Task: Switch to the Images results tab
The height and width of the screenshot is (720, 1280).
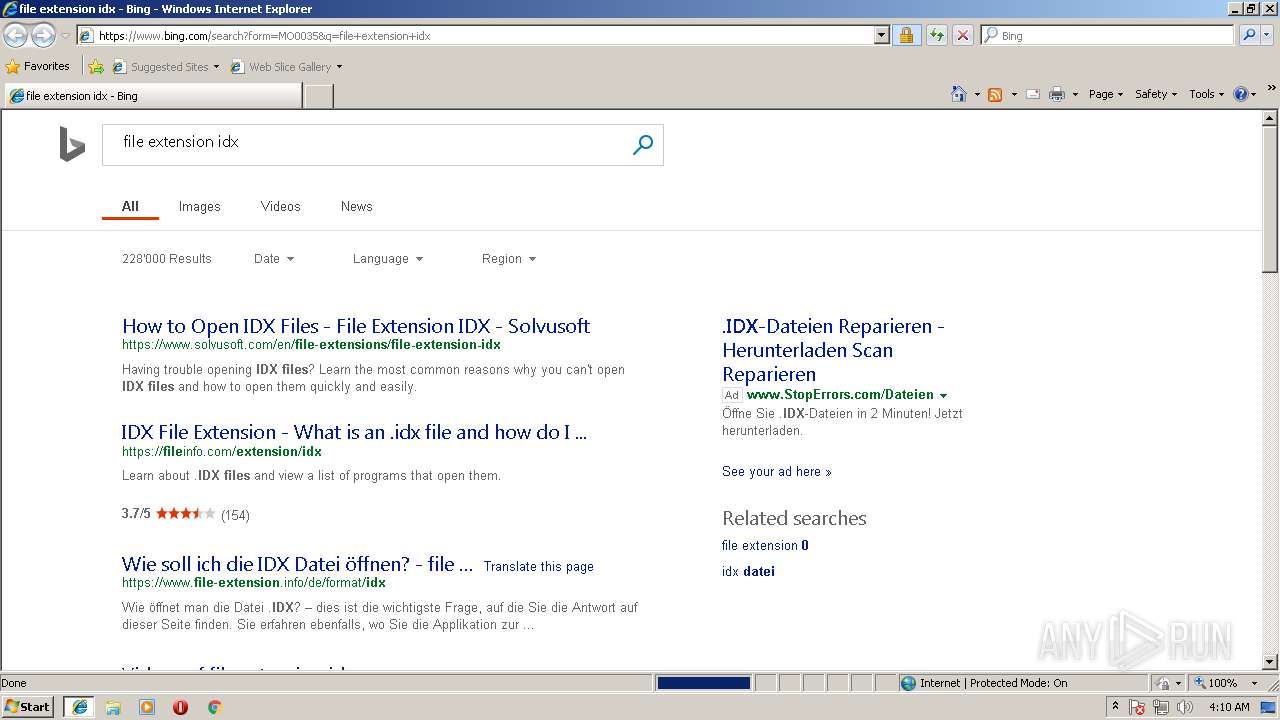Action: [199, 206]
